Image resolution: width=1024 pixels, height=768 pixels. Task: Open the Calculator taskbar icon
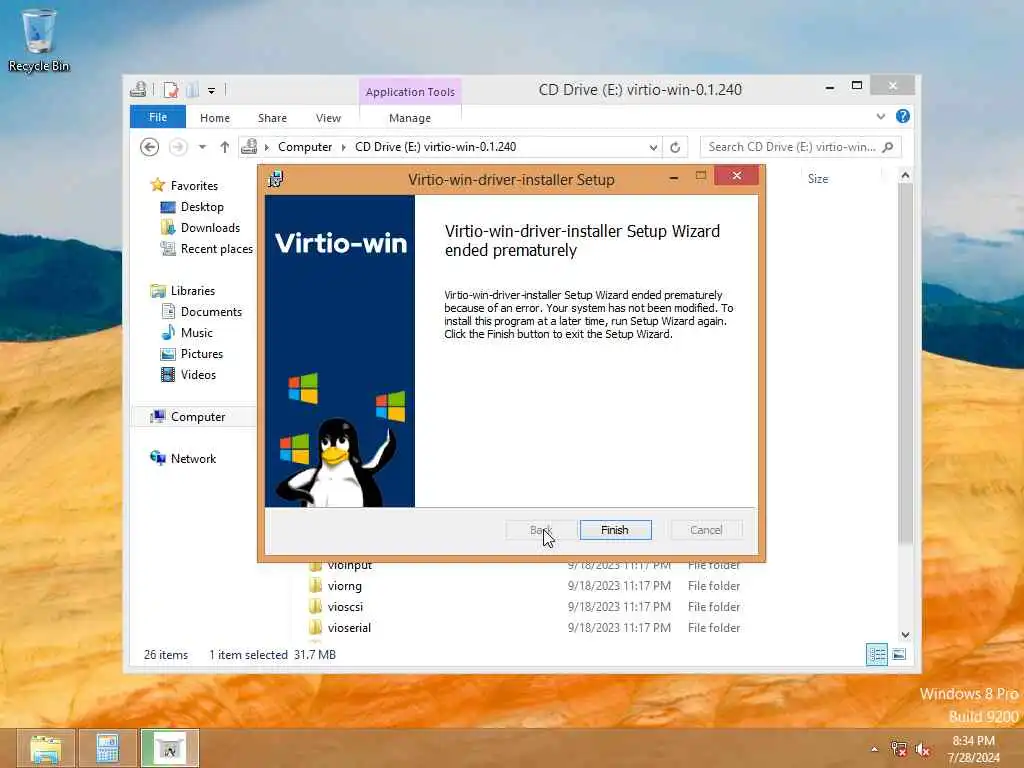point(108,748)
